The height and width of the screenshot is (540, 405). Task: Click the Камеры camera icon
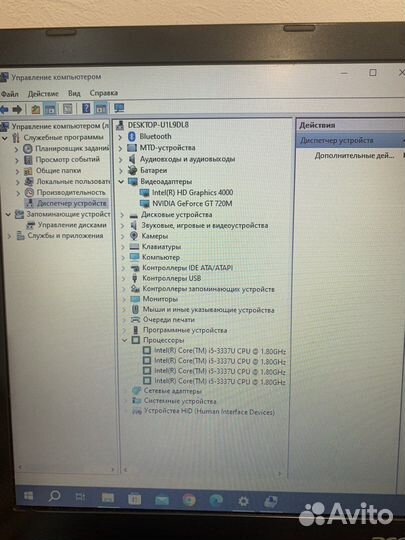click(x=134, y=236)
